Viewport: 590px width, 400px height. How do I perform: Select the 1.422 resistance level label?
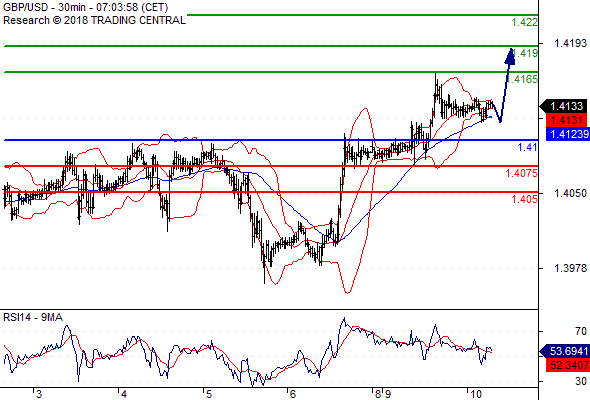525,22
